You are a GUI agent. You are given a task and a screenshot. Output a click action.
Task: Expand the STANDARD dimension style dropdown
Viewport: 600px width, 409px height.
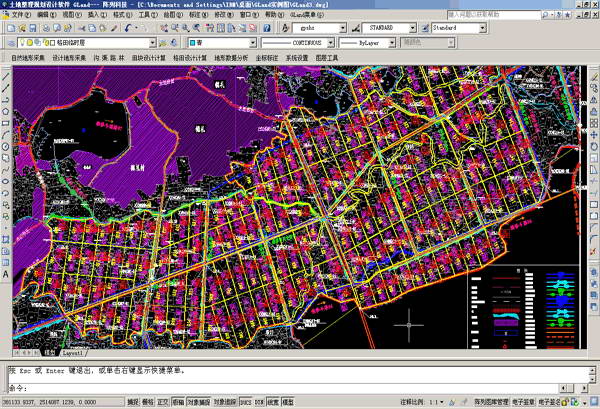click(x=412, y=28)
